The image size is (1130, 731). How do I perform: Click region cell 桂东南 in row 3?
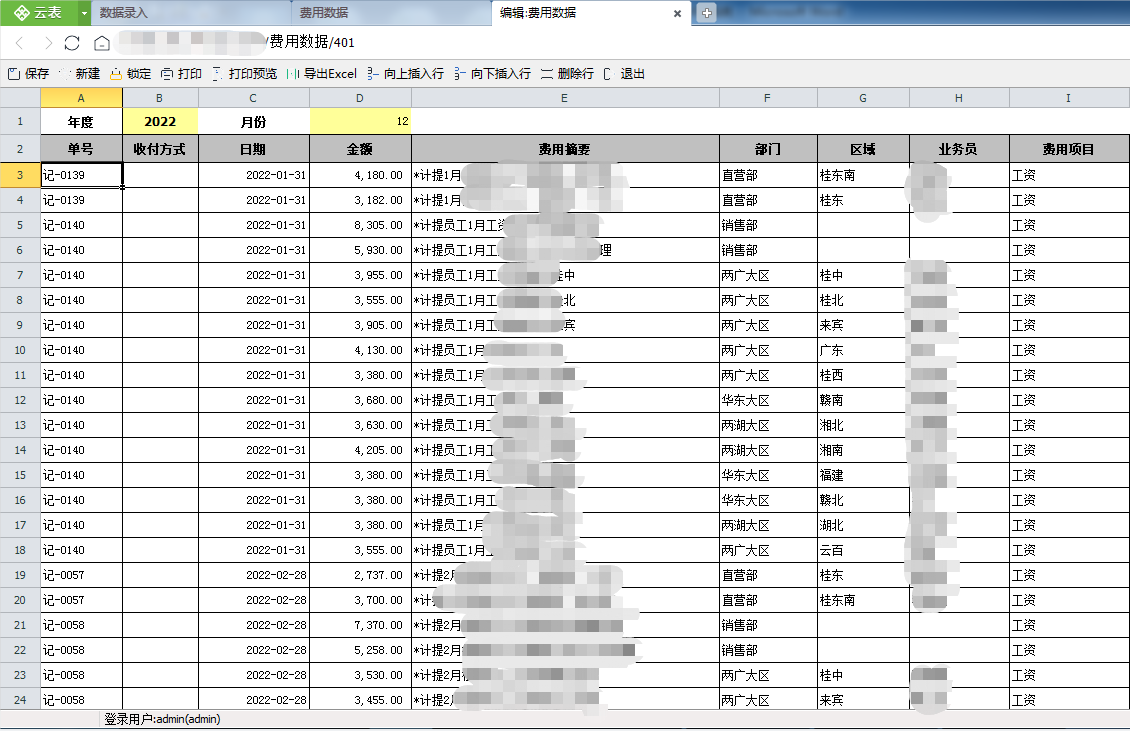(x=863, y=175)
